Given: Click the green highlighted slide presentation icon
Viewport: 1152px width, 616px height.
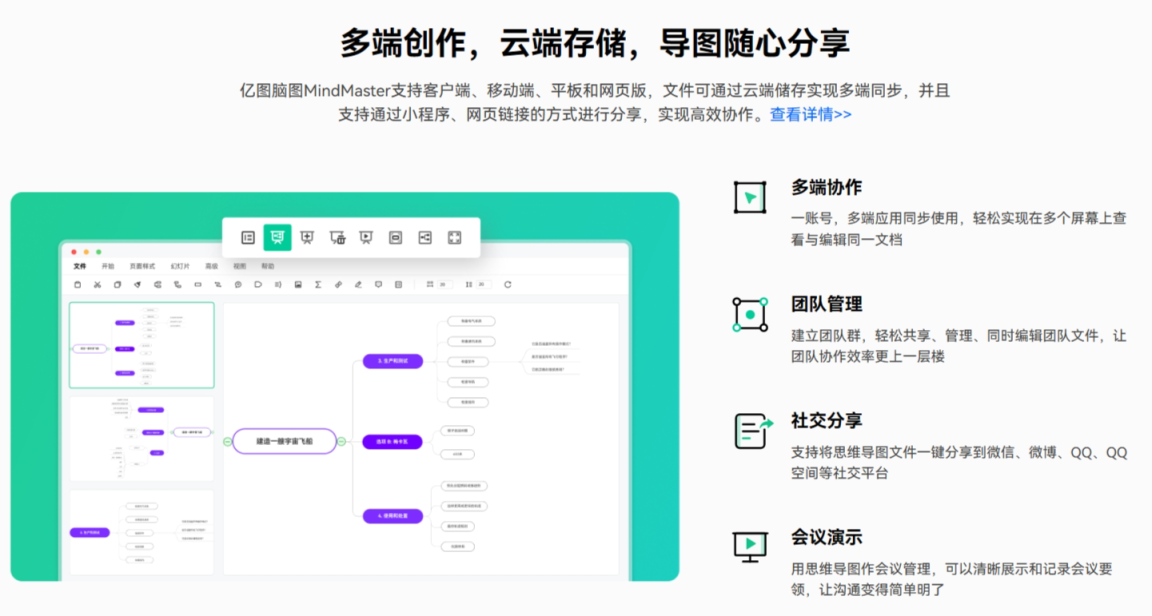Looking at the screenshot, I should pos(277,237).
